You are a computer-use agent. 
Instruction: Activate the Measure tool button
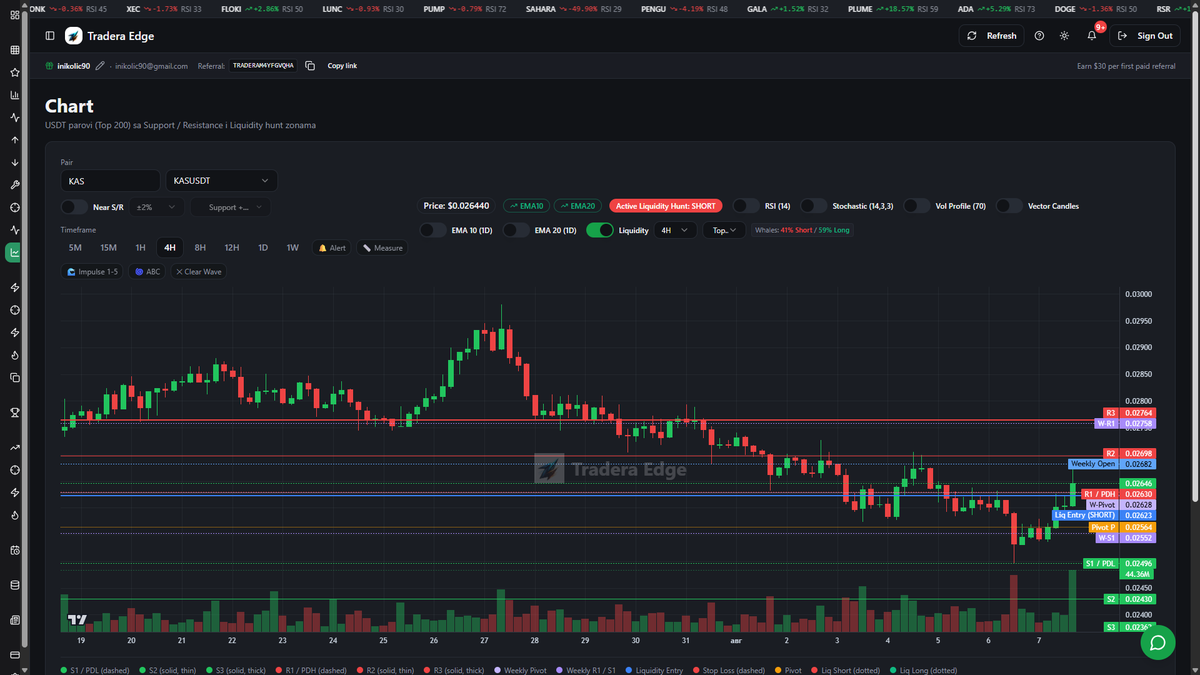pyautogui.click(x=382, y=247)
